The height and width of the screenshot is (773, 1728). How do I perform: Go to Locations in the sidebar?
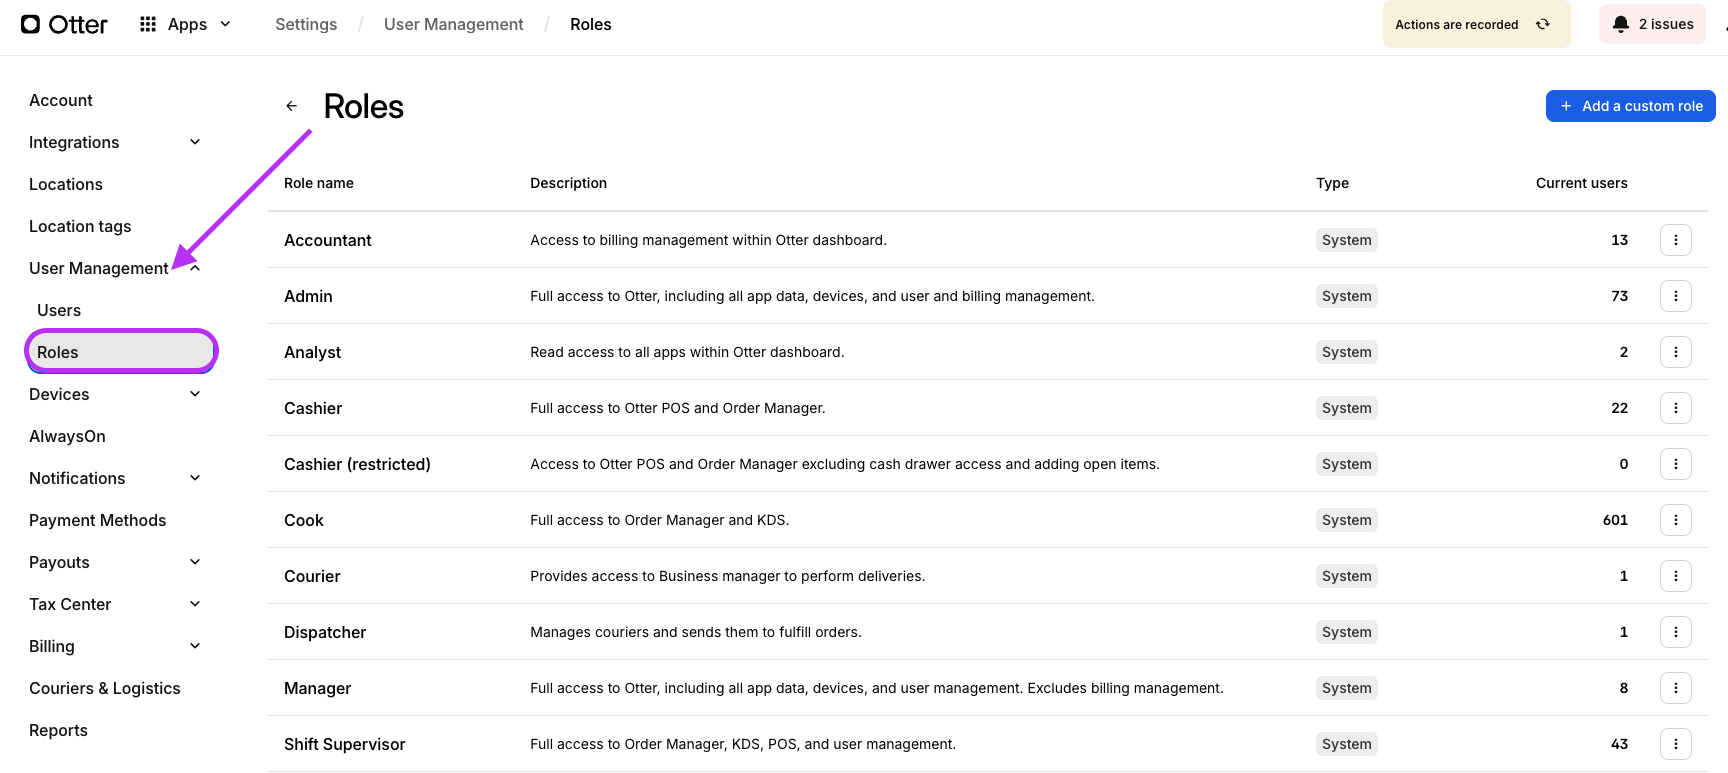point(66,184)
